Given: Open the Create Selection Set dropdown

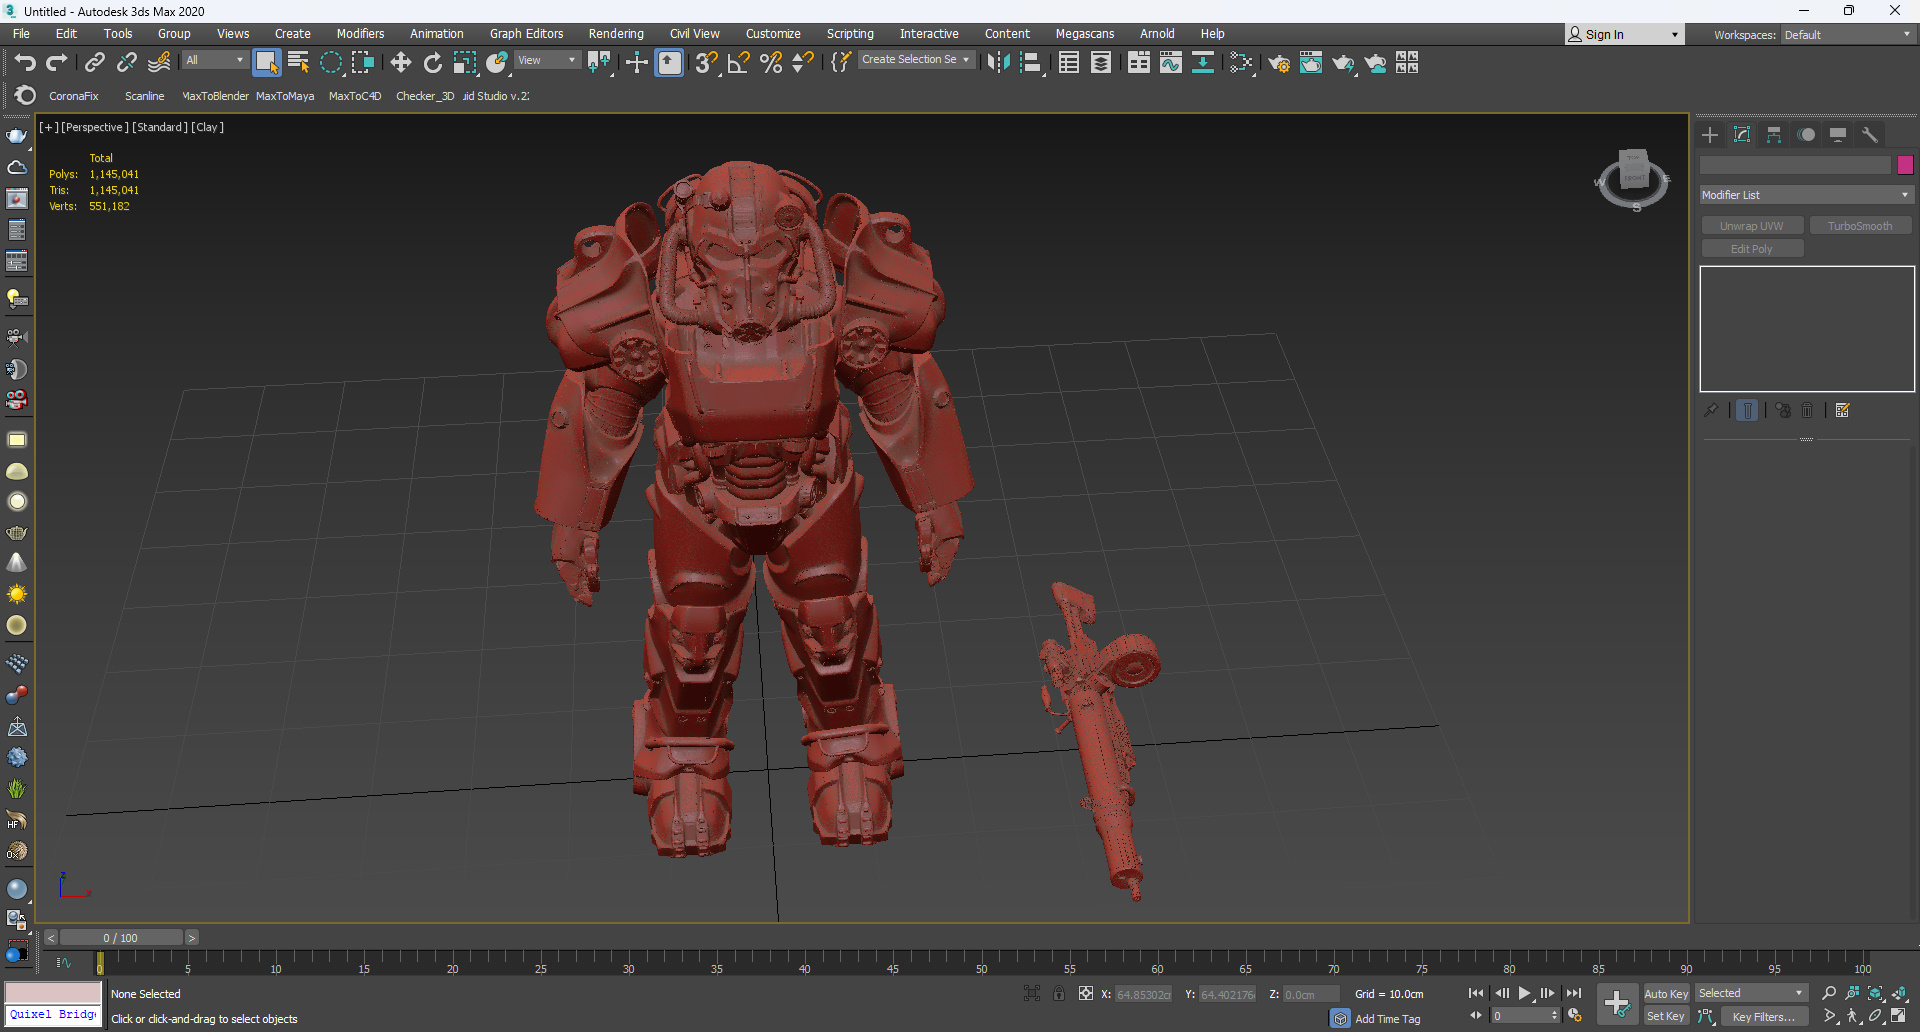Looking at the screenshot, I should click(916, 60).
